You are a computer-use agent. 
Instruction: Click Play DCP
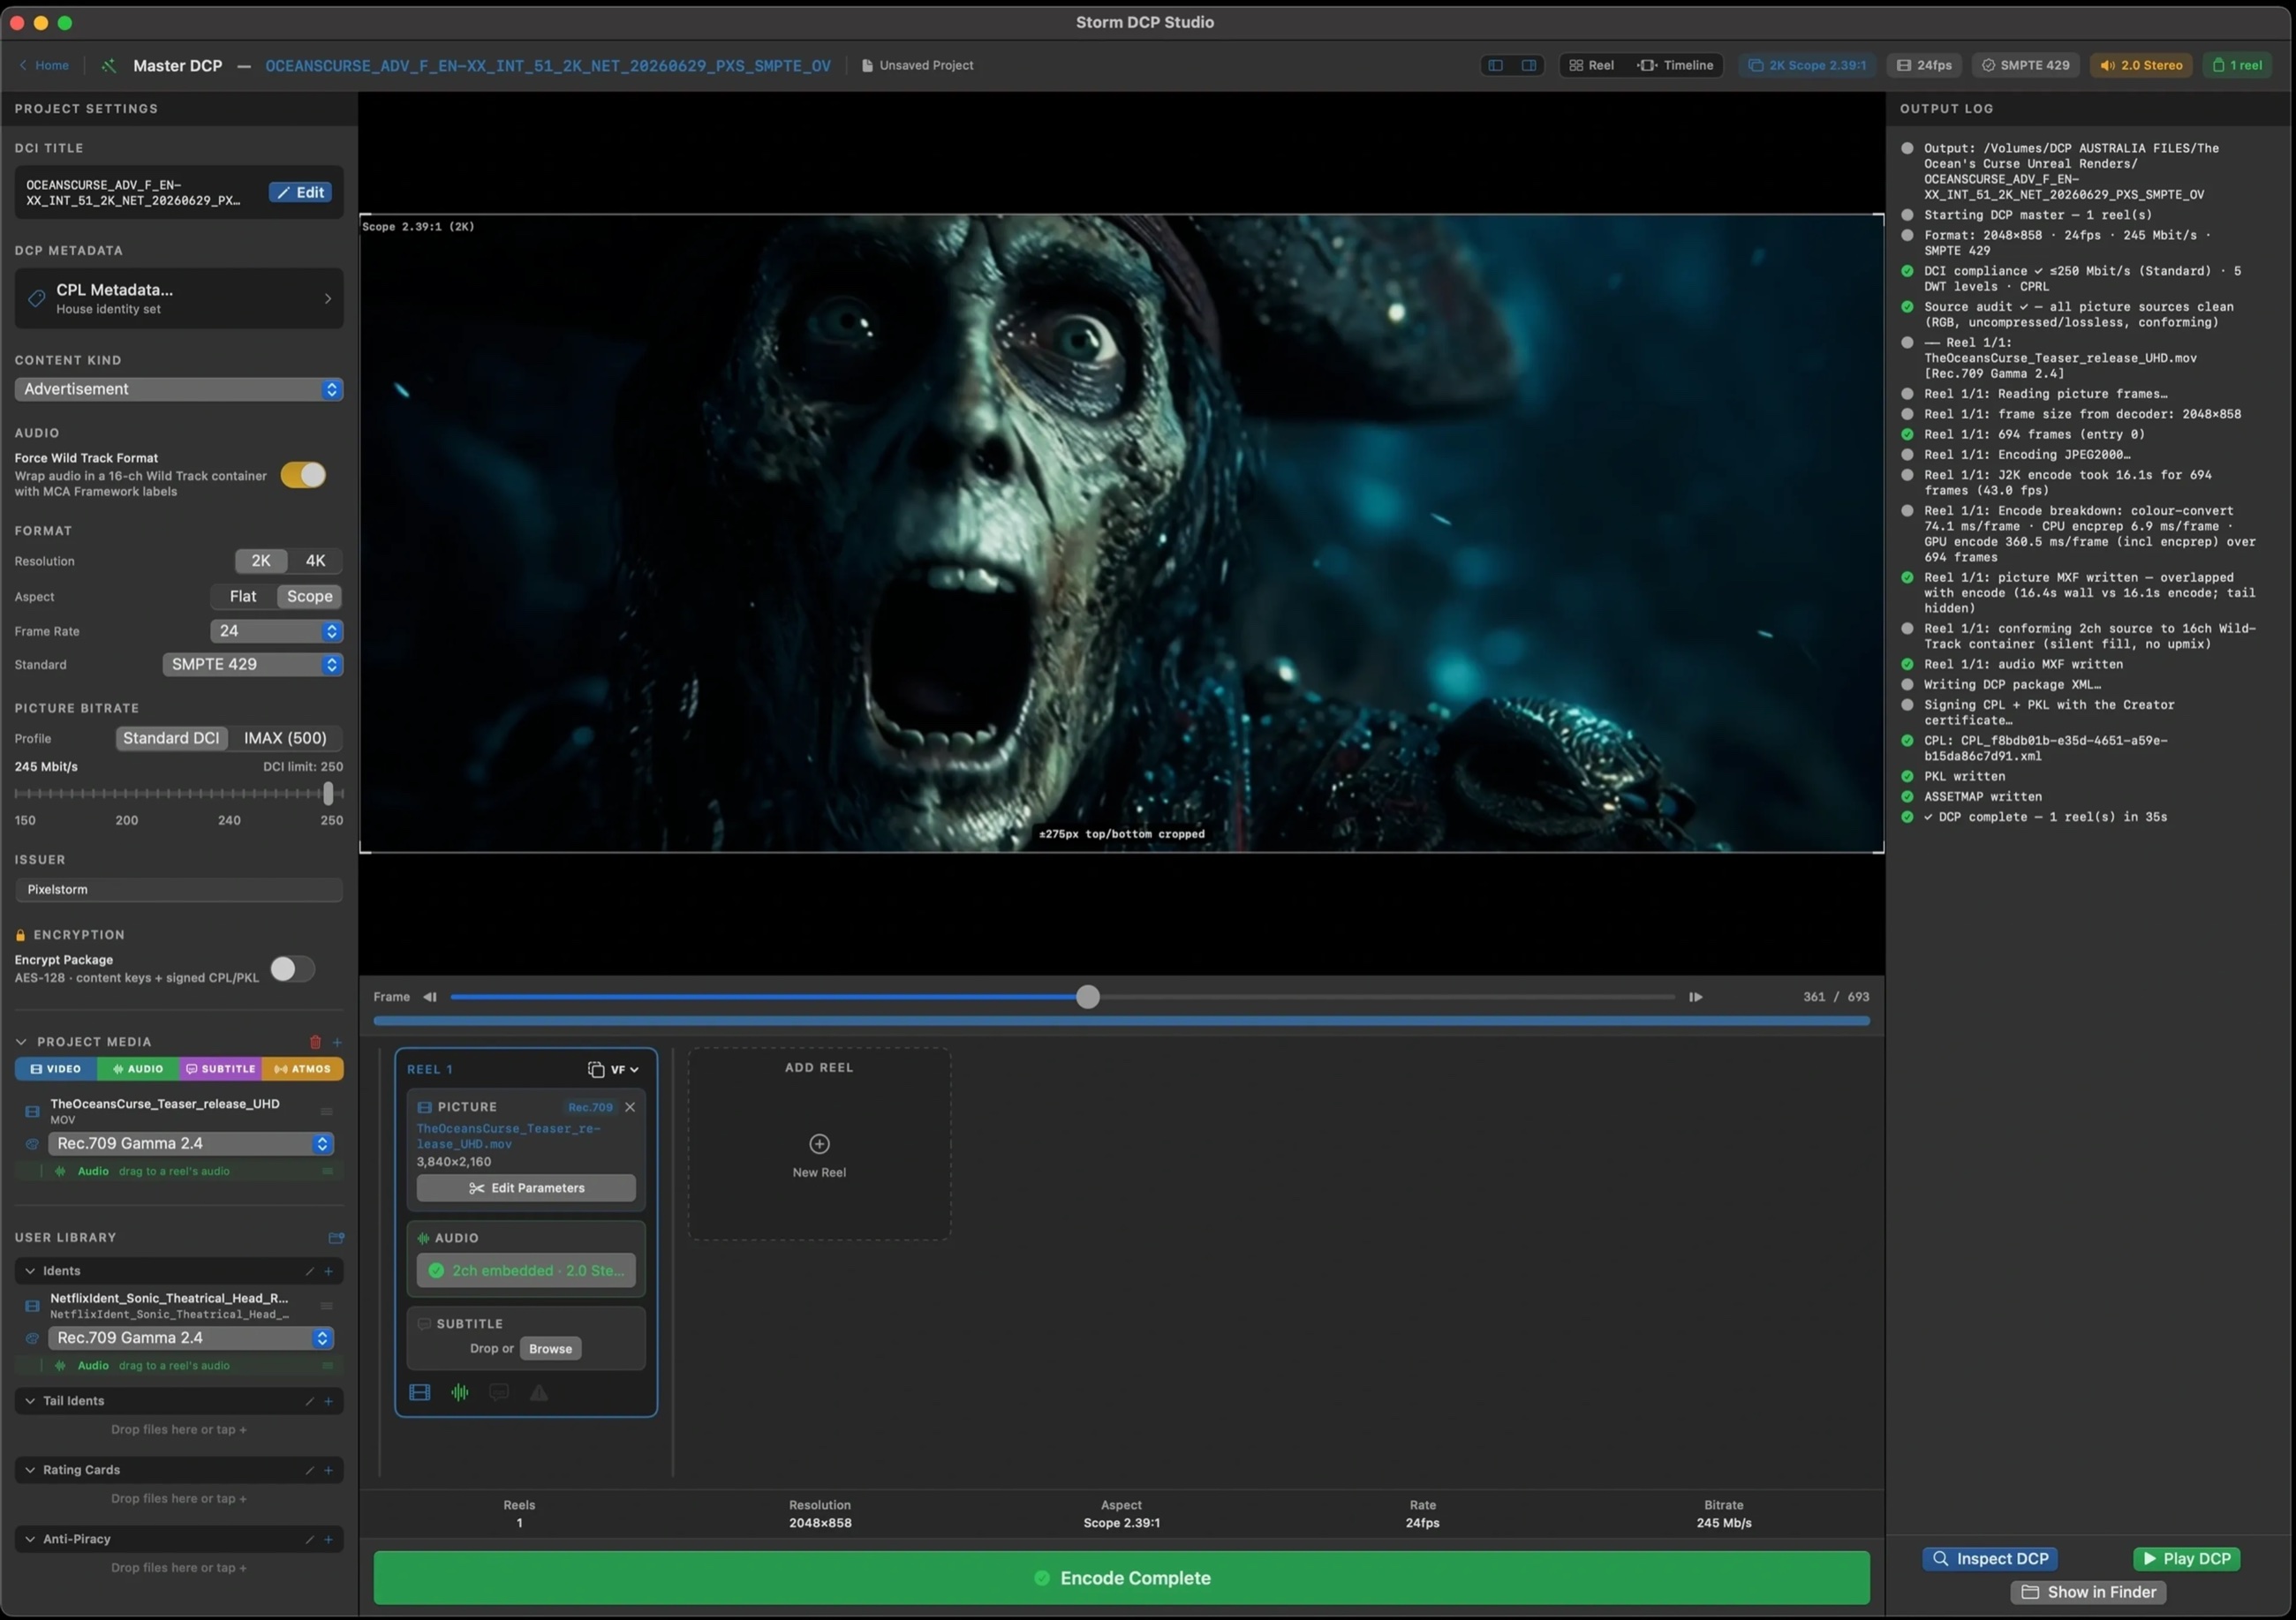[x=2187, y=1559]
